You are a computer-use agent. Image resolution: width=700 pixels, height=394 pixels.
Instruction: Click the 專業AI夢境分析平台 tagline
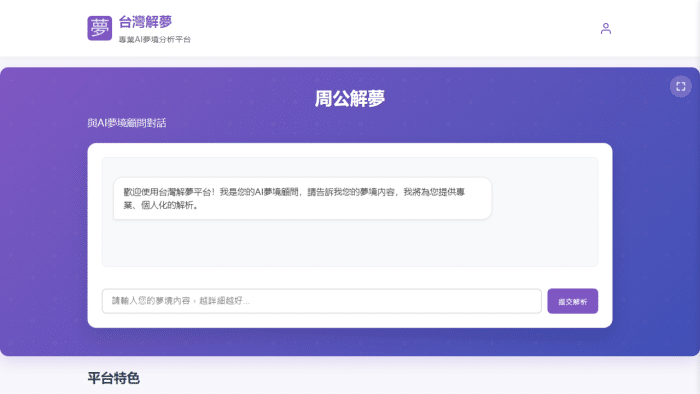[154, 40]
